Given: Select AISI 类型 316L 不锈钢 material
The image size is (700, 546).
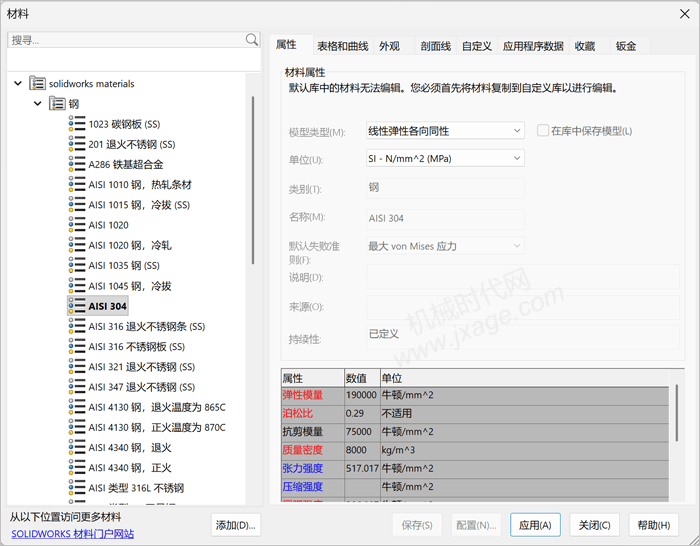Looking at the screenshot, I should coord(136,488).
